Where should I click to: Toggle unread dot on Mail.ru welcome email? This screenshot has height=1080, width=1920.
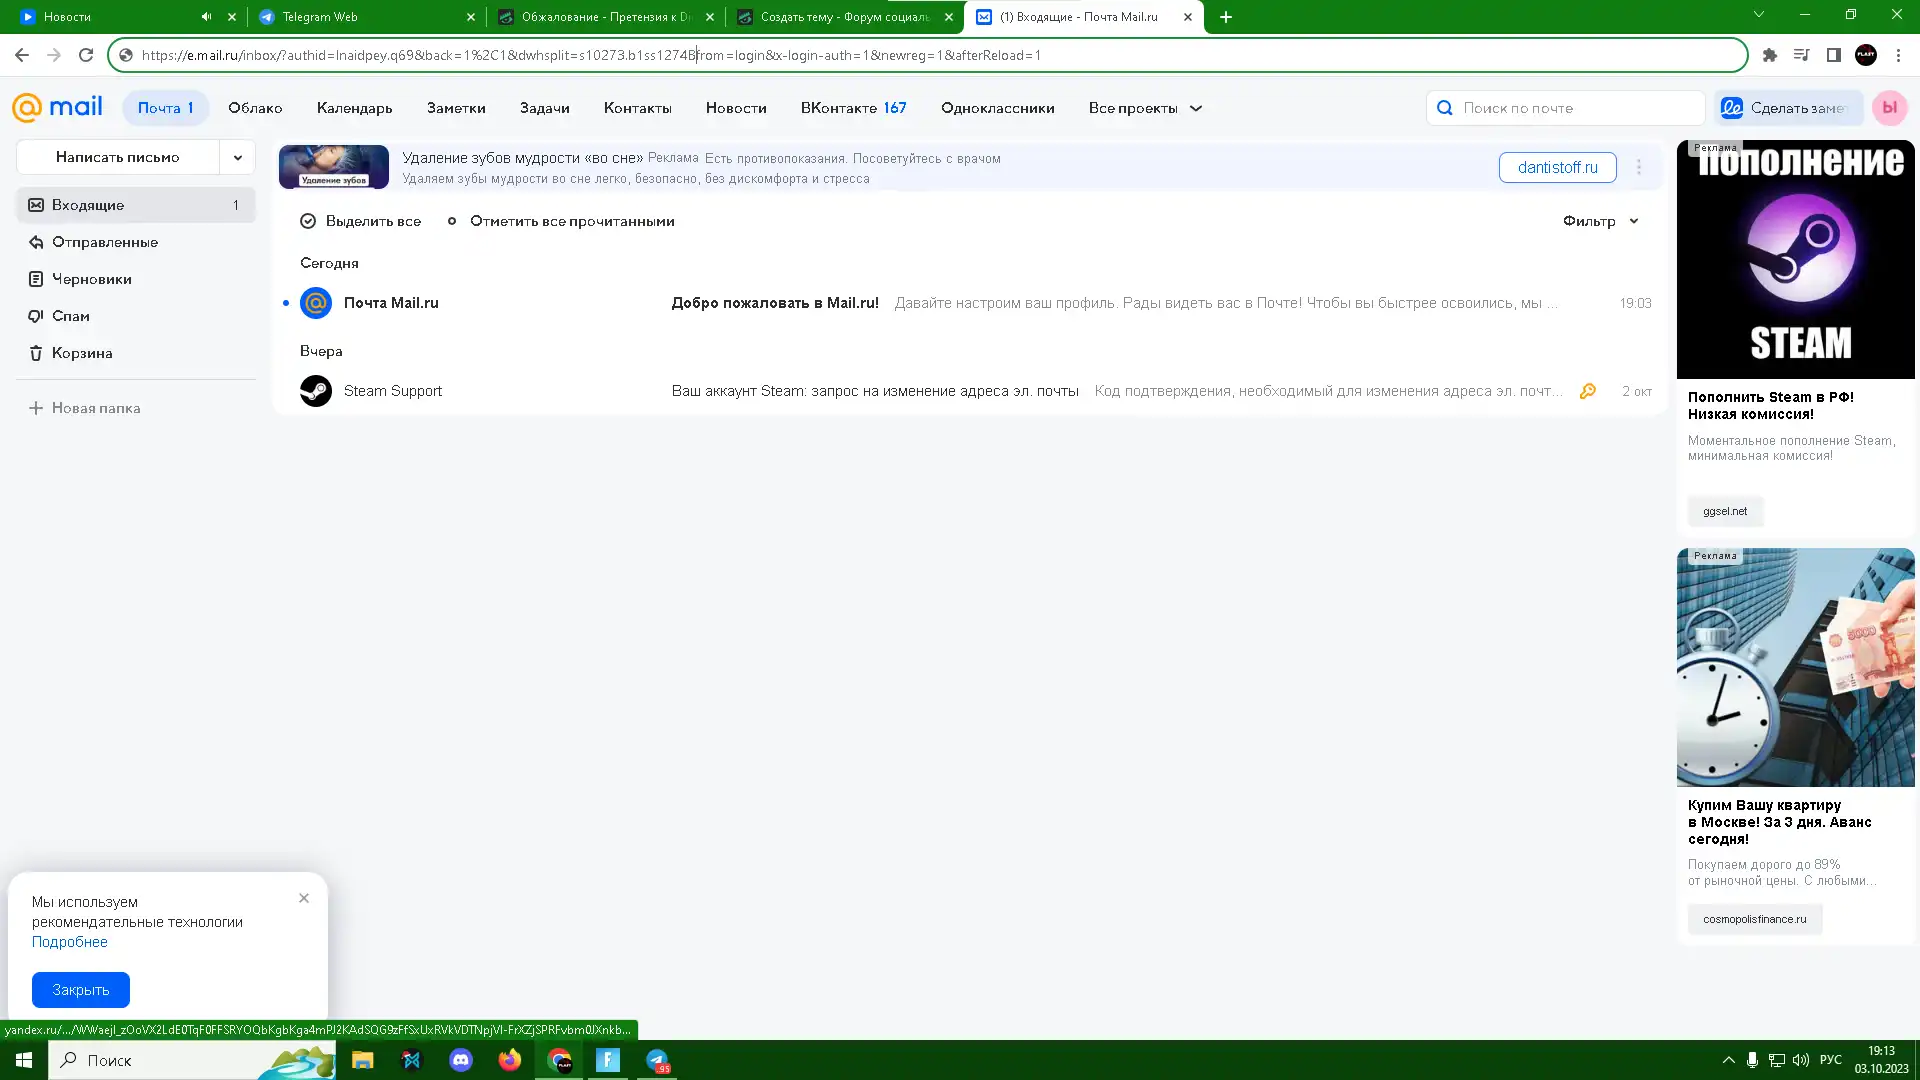[x=286, y=303]
